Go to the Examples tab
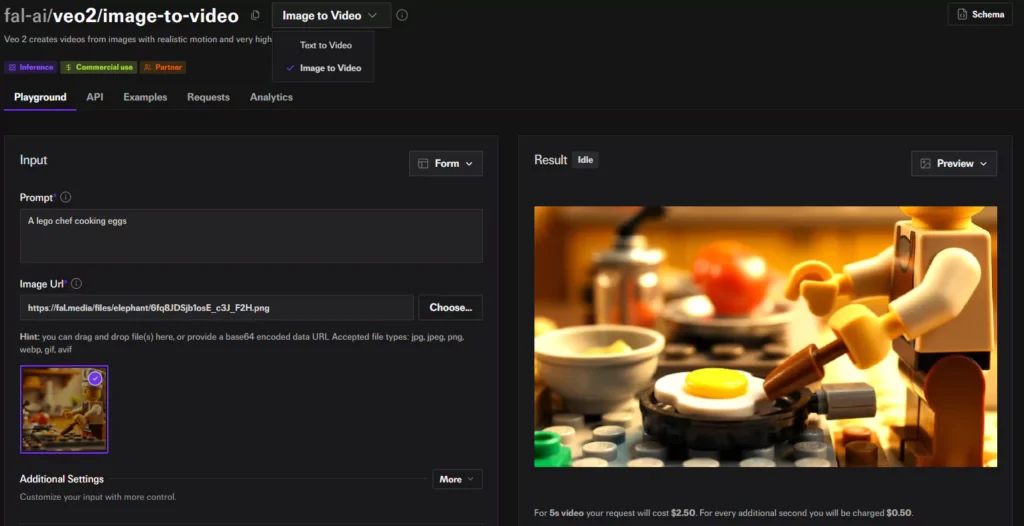The width and height of the screenshot is (1024, 526). pyautogui.click(x=145, y=97)
